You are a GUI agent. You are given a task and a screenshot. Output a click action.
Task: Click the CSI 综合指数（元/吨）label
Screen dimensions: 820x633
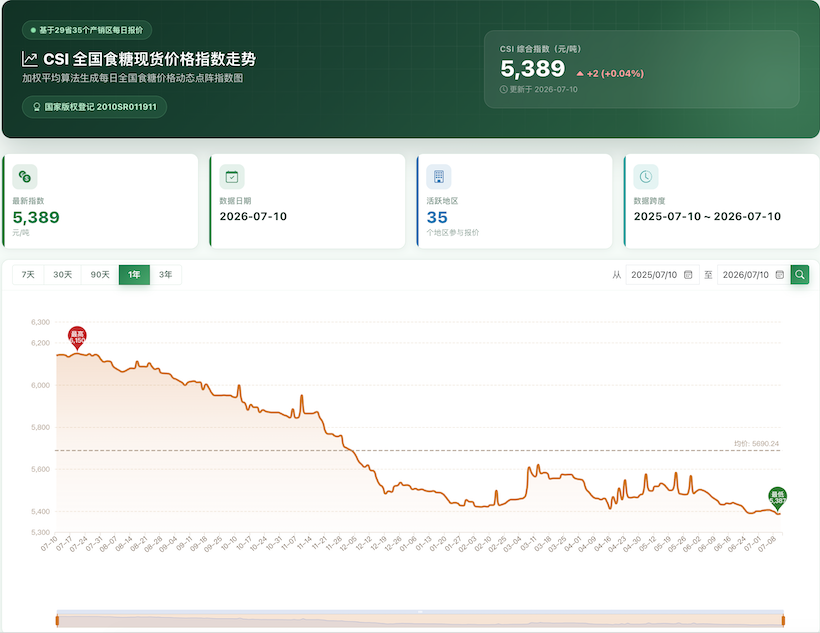540,49
